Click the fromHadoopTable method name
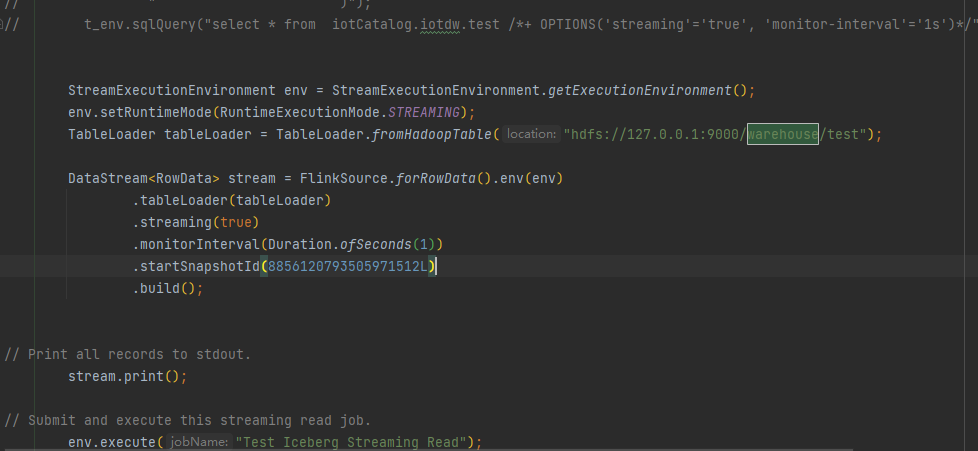Viewport: 978px width, 451px height. point(432,134)
